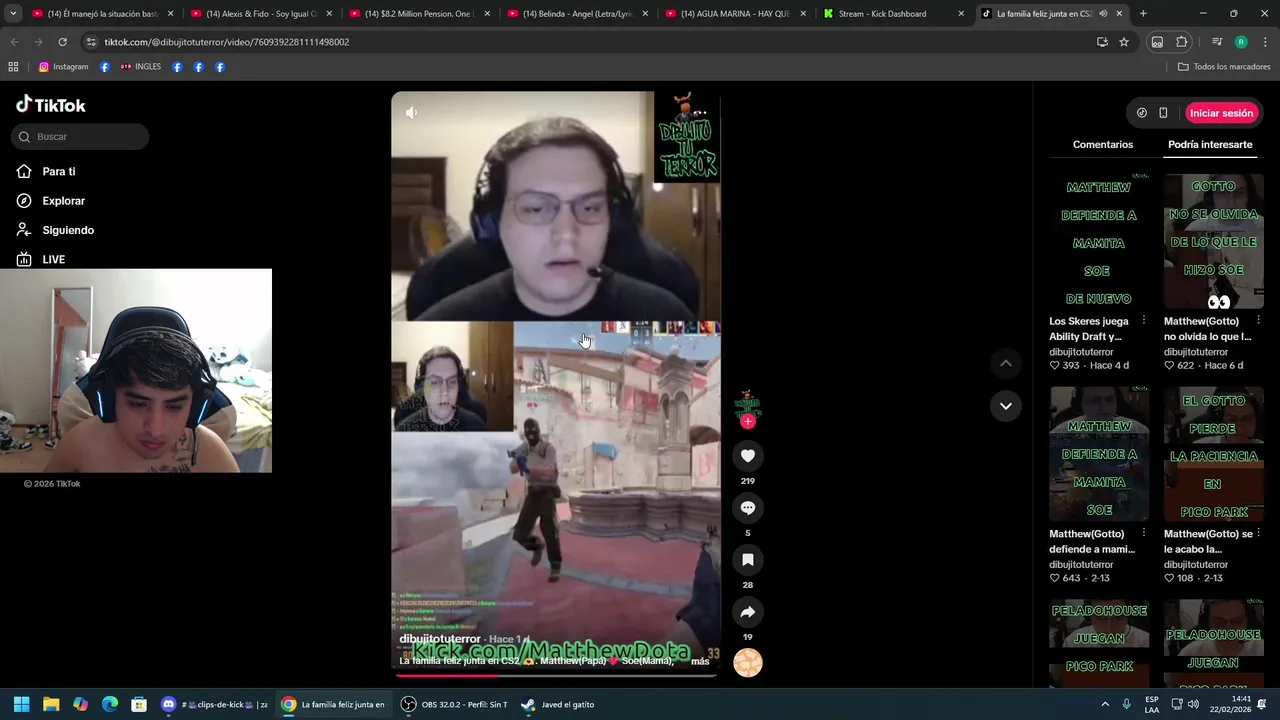This screenshot has height=720, width=1280.
Task: Switch to the AGUA MARINA - HAY QUE tab
Action: [735, 14]
